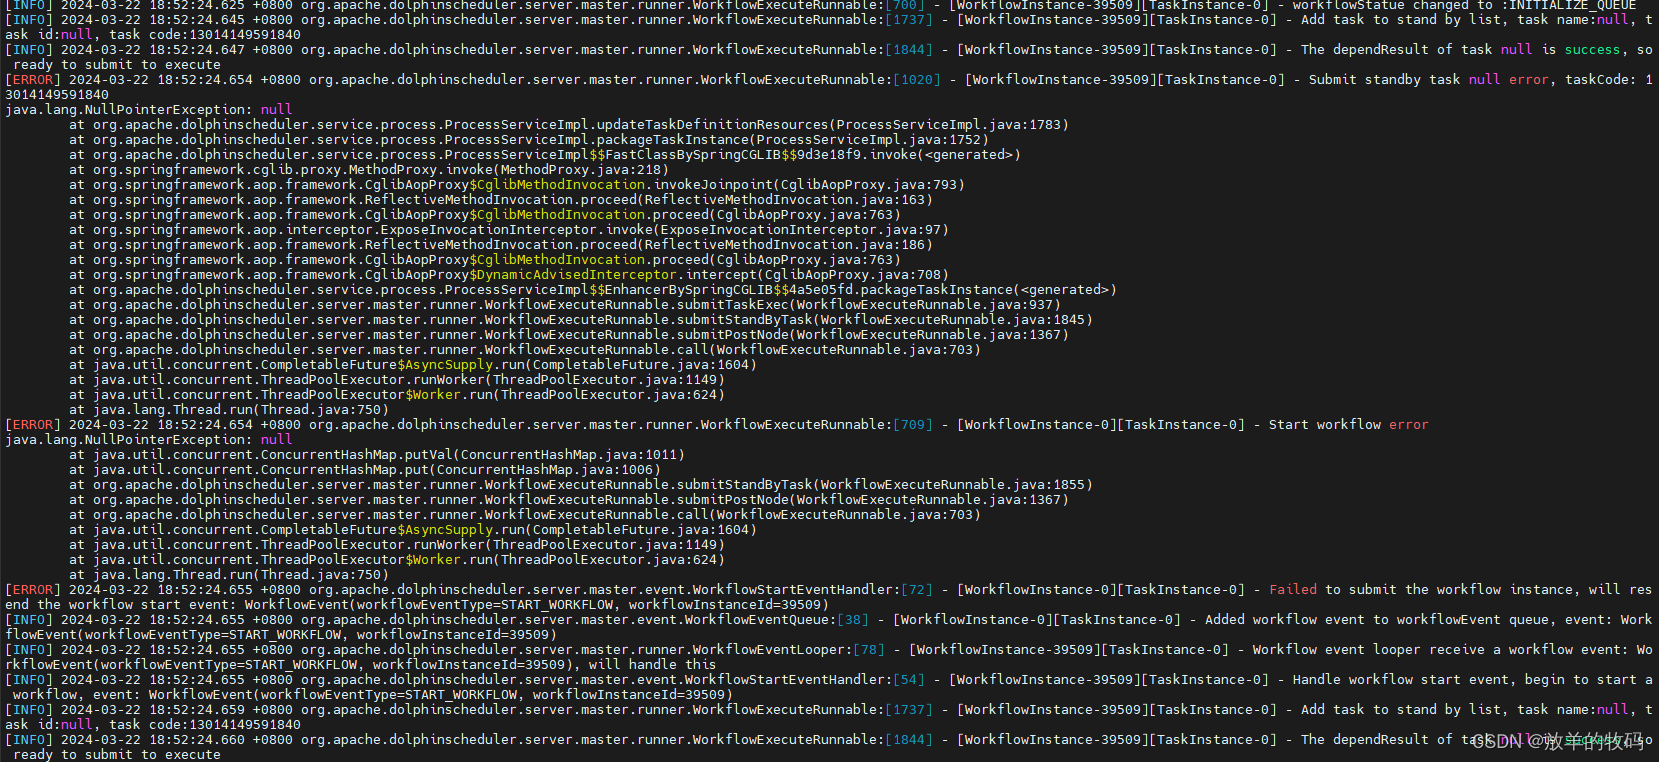Click the NullPointerException line above 'ConcurrentHashMap.putVal' frame
Screen dimensions: 1659x762
(x=149, y=439)
